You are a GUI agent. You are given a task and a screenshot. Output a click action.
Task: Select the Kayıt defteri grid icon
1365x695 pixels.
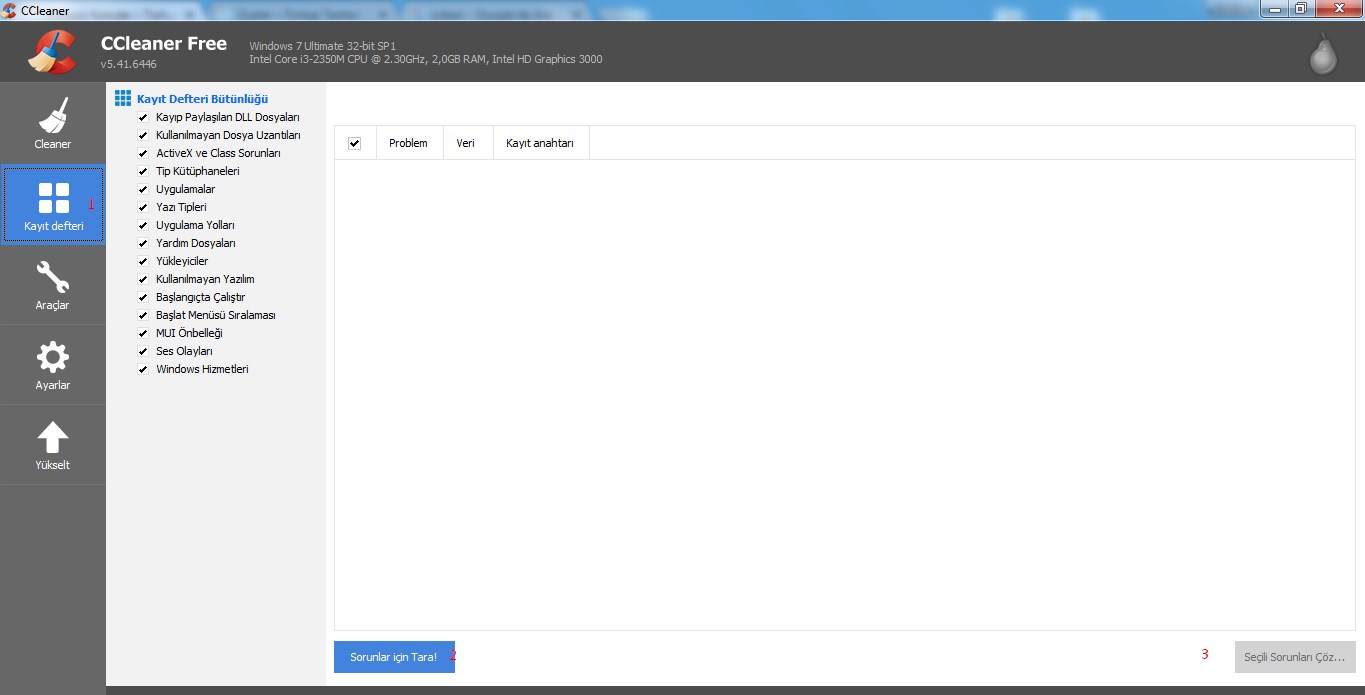pos(53,199)
